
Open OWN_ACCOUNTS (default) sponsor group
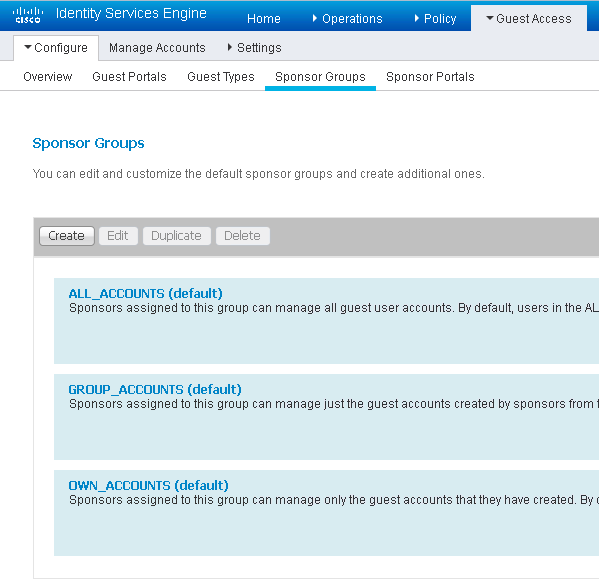149,485
